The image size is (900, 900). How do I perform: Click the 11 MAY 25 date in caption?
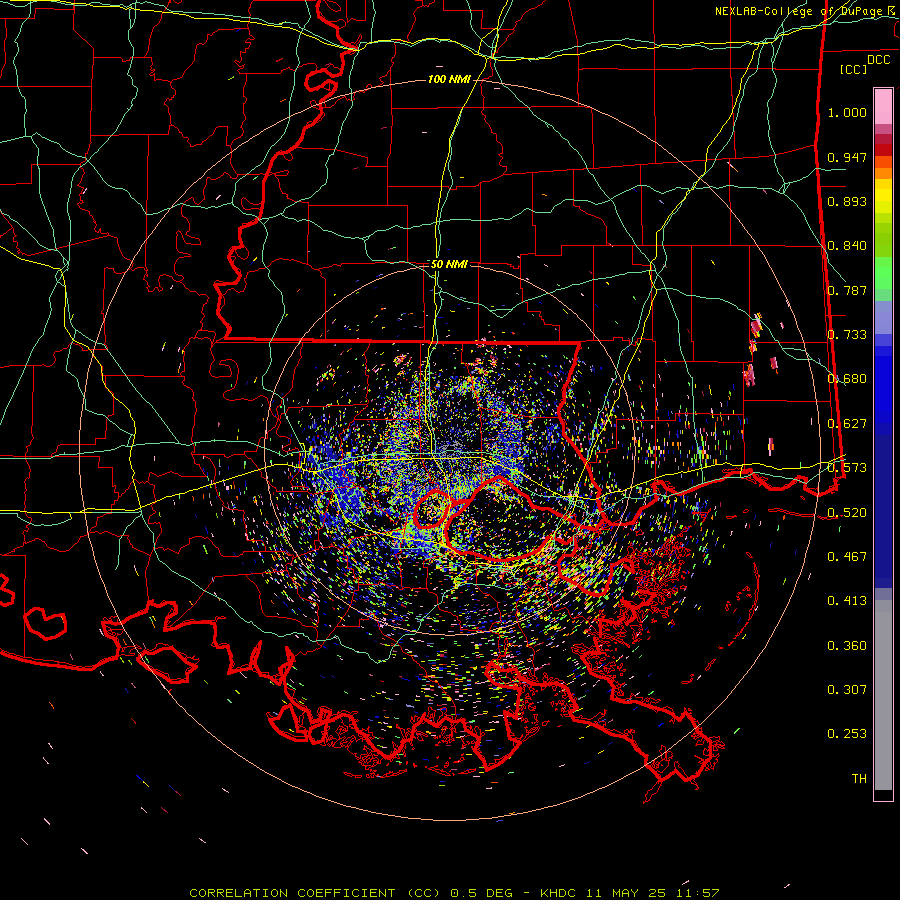(x=626, y=893)
